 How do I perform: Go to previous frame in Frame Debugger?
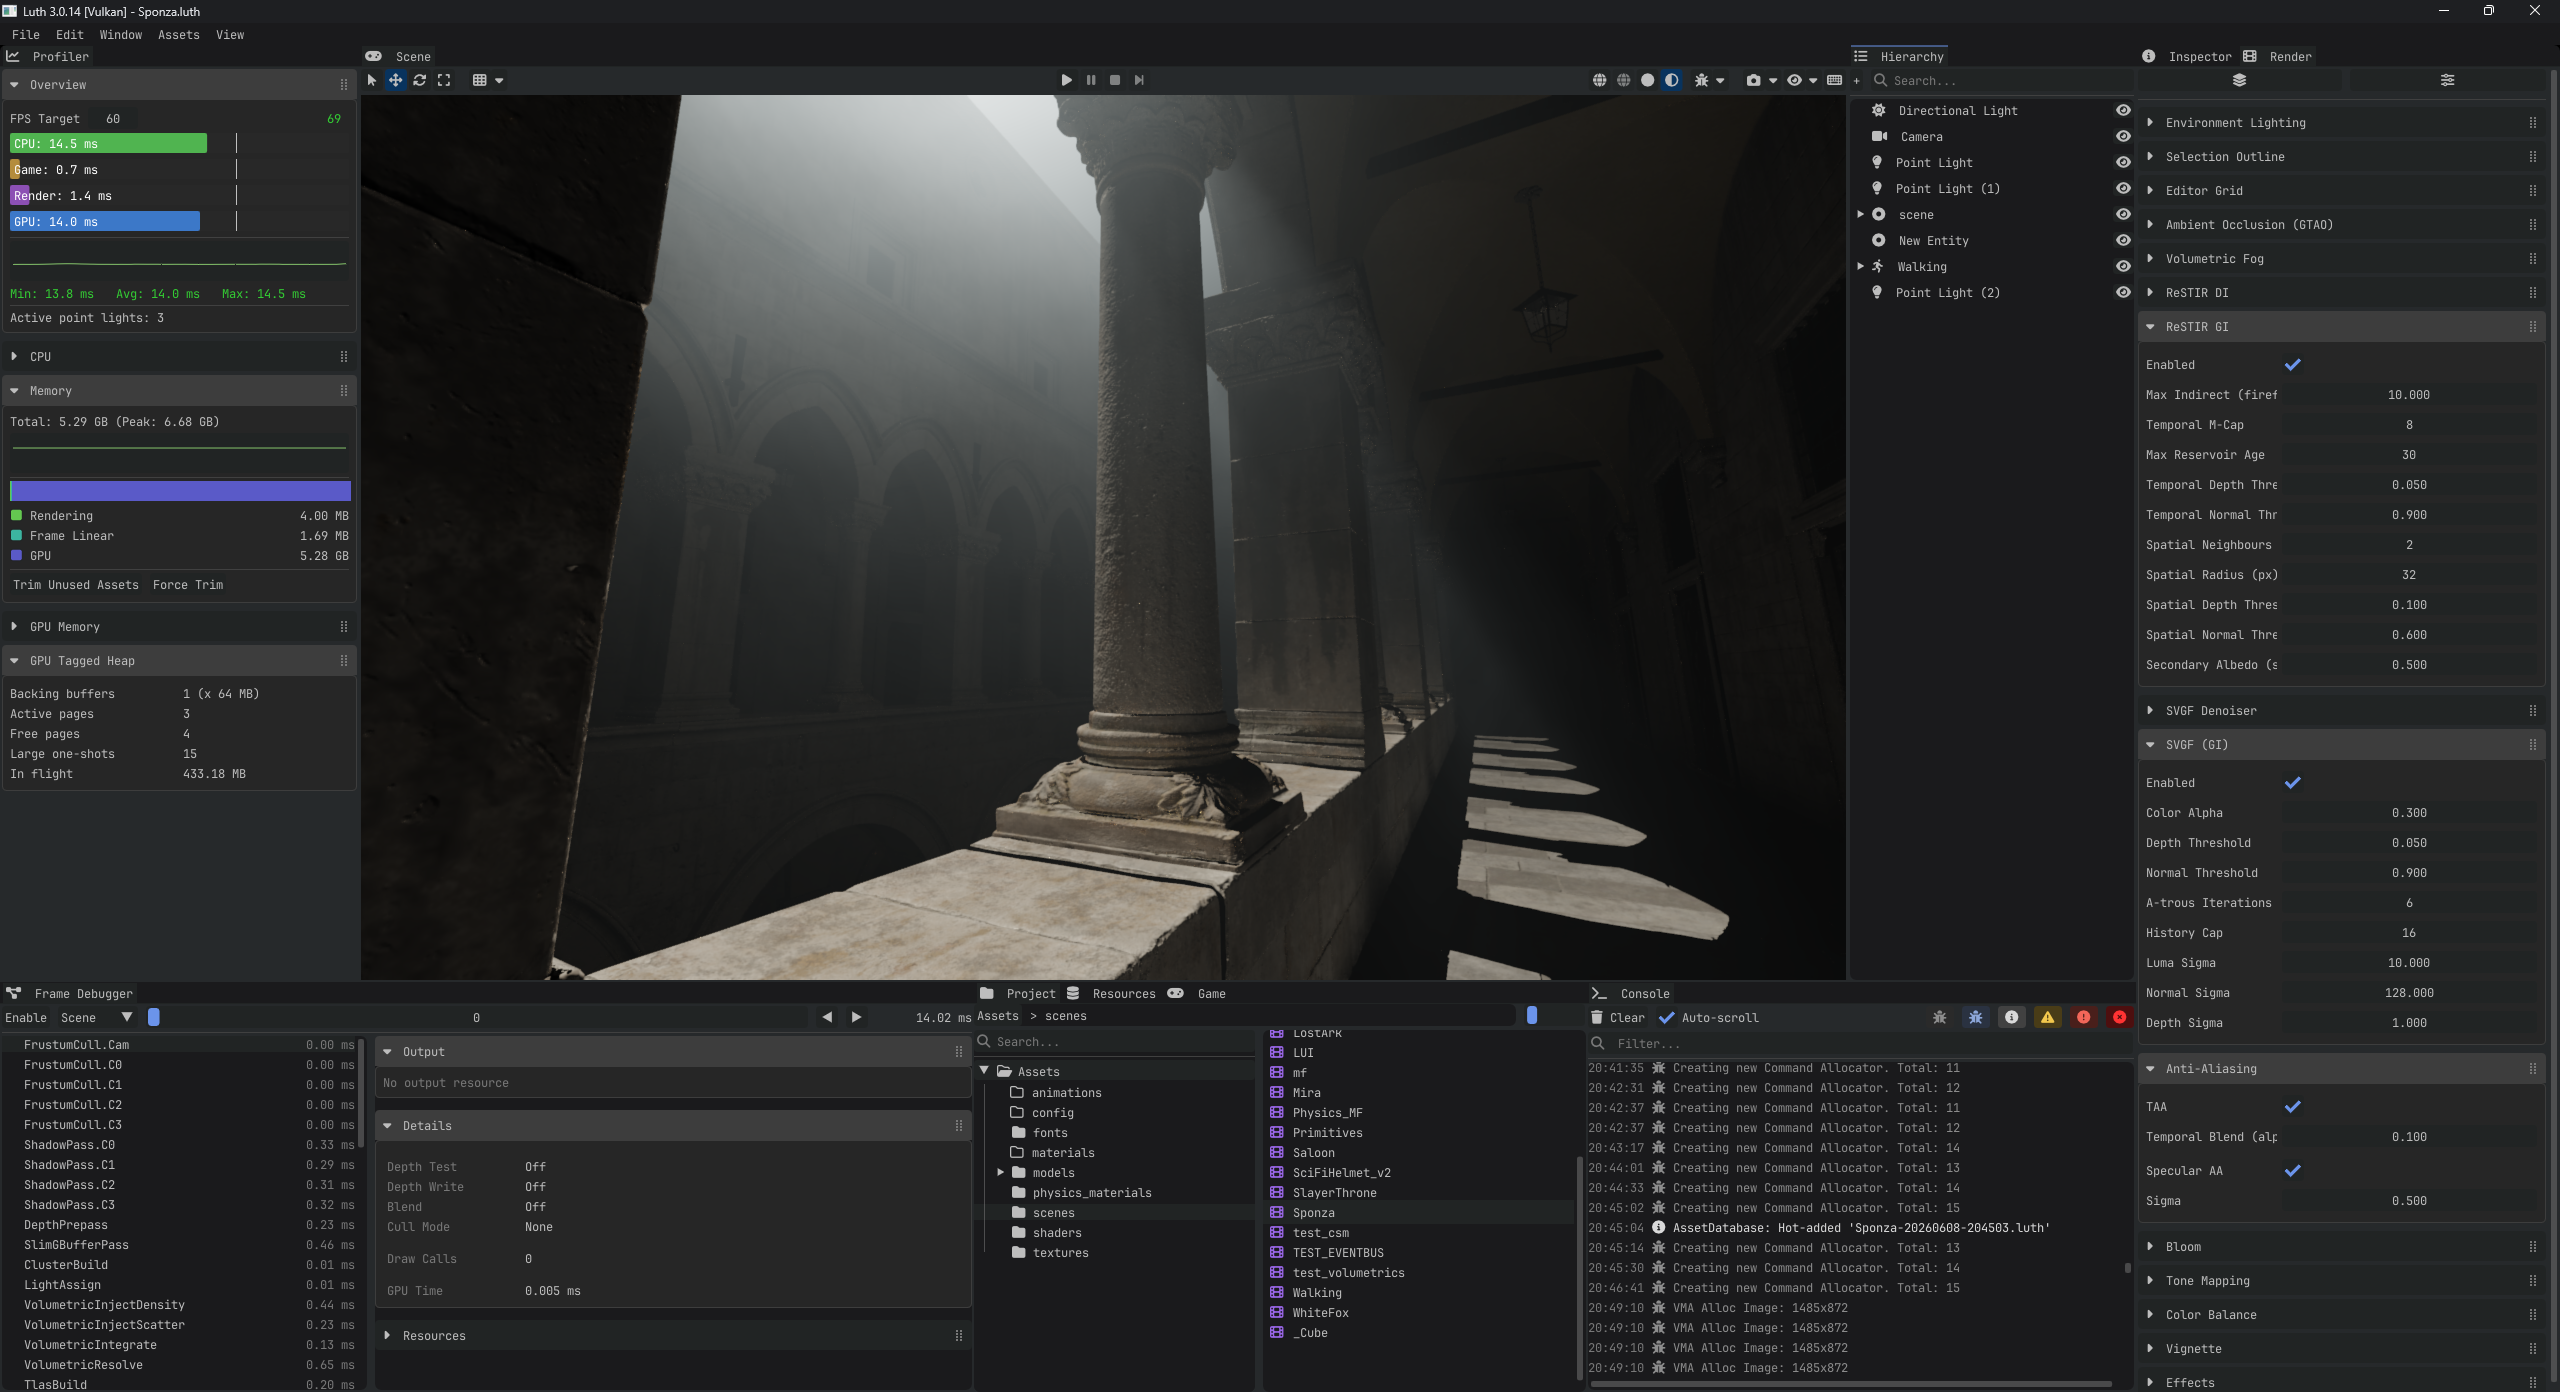[827, 1017]
